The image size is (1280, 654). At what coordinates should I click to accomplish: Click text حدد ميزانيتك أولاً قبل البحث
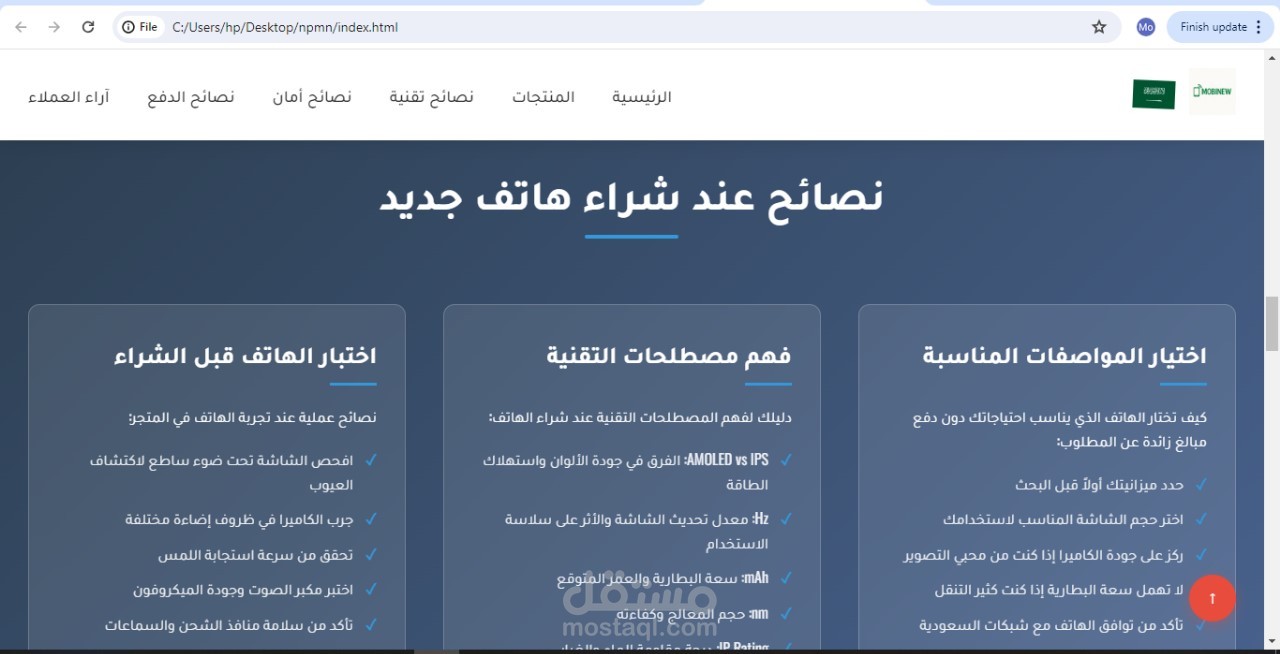pyautogui.click(x=1100, y=485)
